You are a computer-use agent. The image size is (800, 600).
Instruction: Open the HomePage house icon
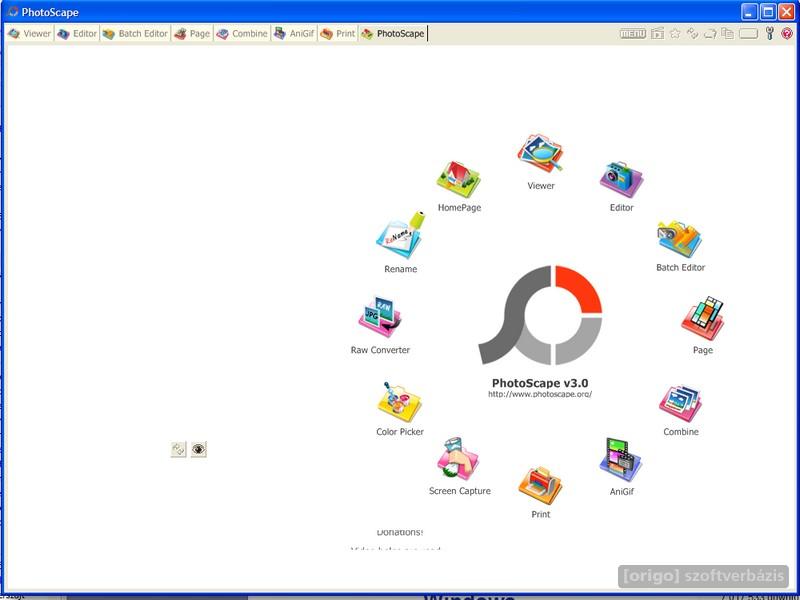[x=459, y=179]
